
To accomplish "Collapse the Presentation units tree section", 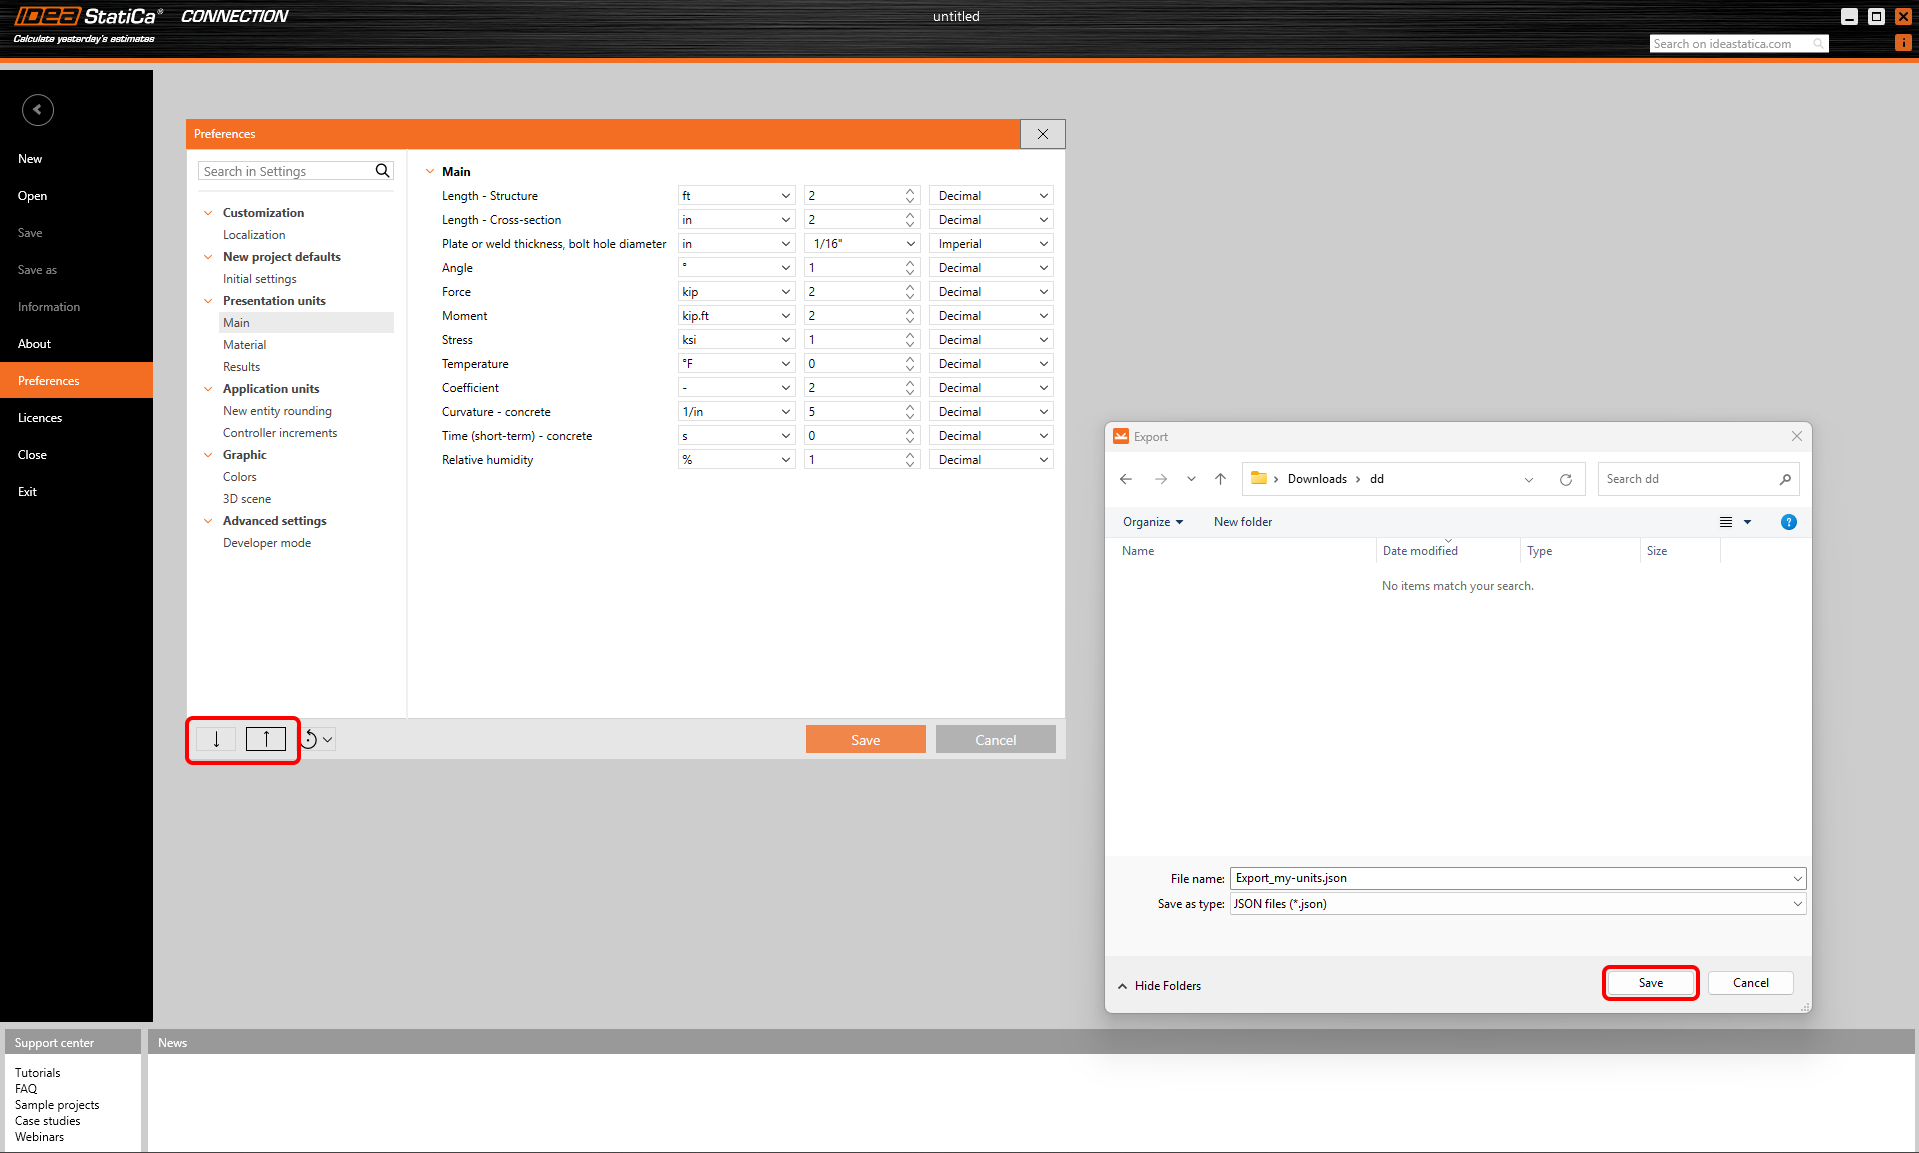I will coord(208,301).
